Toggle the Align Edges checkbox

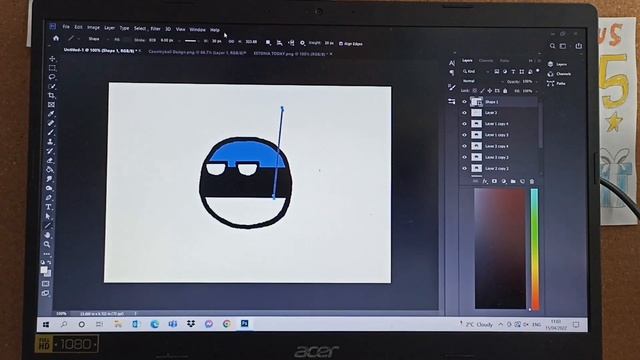pos(341,43)
